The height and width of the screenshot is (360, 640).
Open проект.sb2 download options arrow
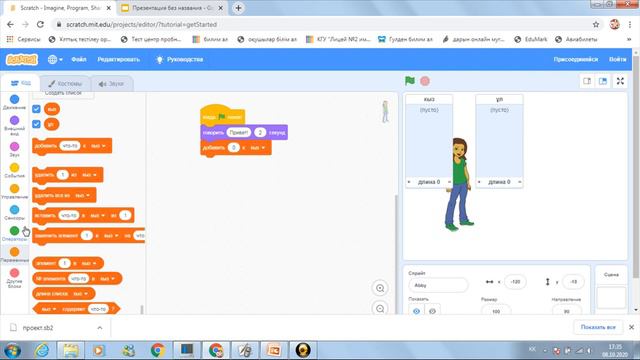click(x=100, y=328)
